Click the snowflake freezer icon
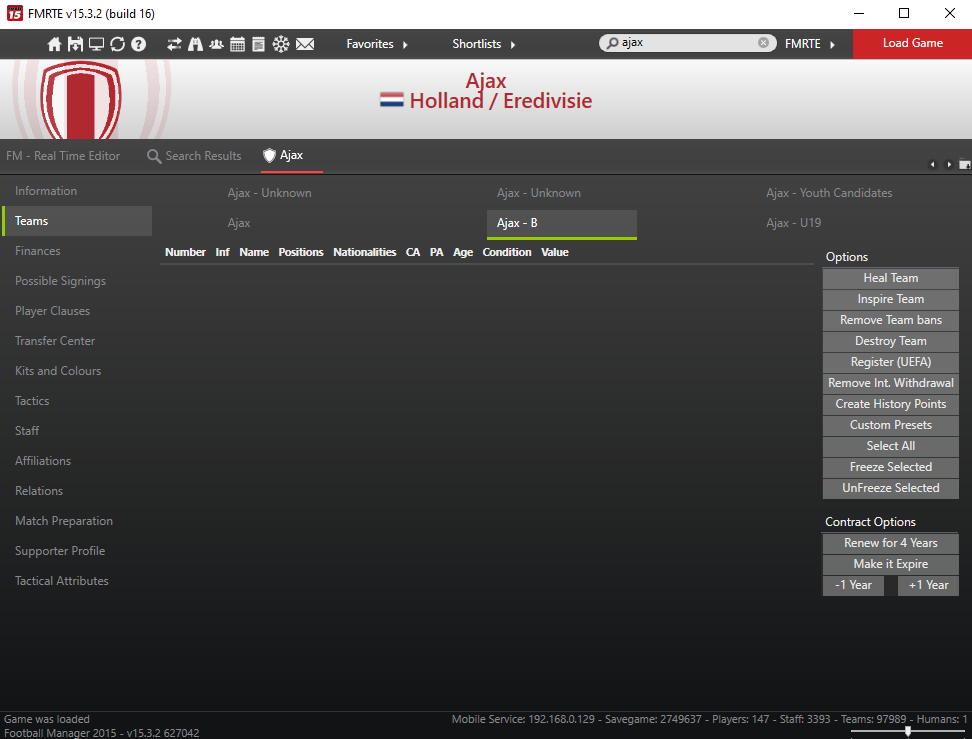Image resolution: width=972 pixels, height=739 pixels. [x=281, y=44]
